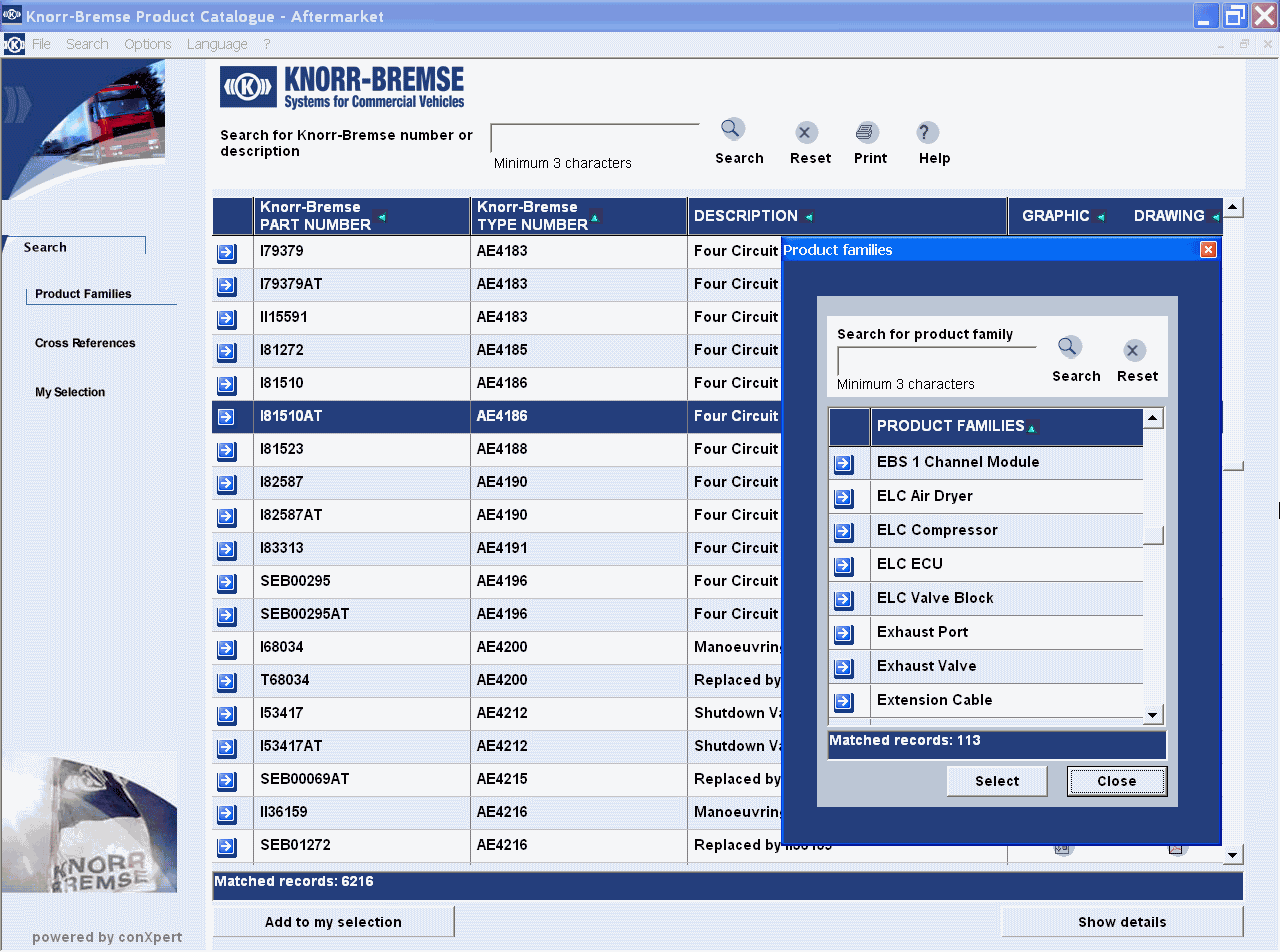The image size is (1280, 952).
Task: Click arrow icon beside Exhaust Port
Action: coord(844,634)
